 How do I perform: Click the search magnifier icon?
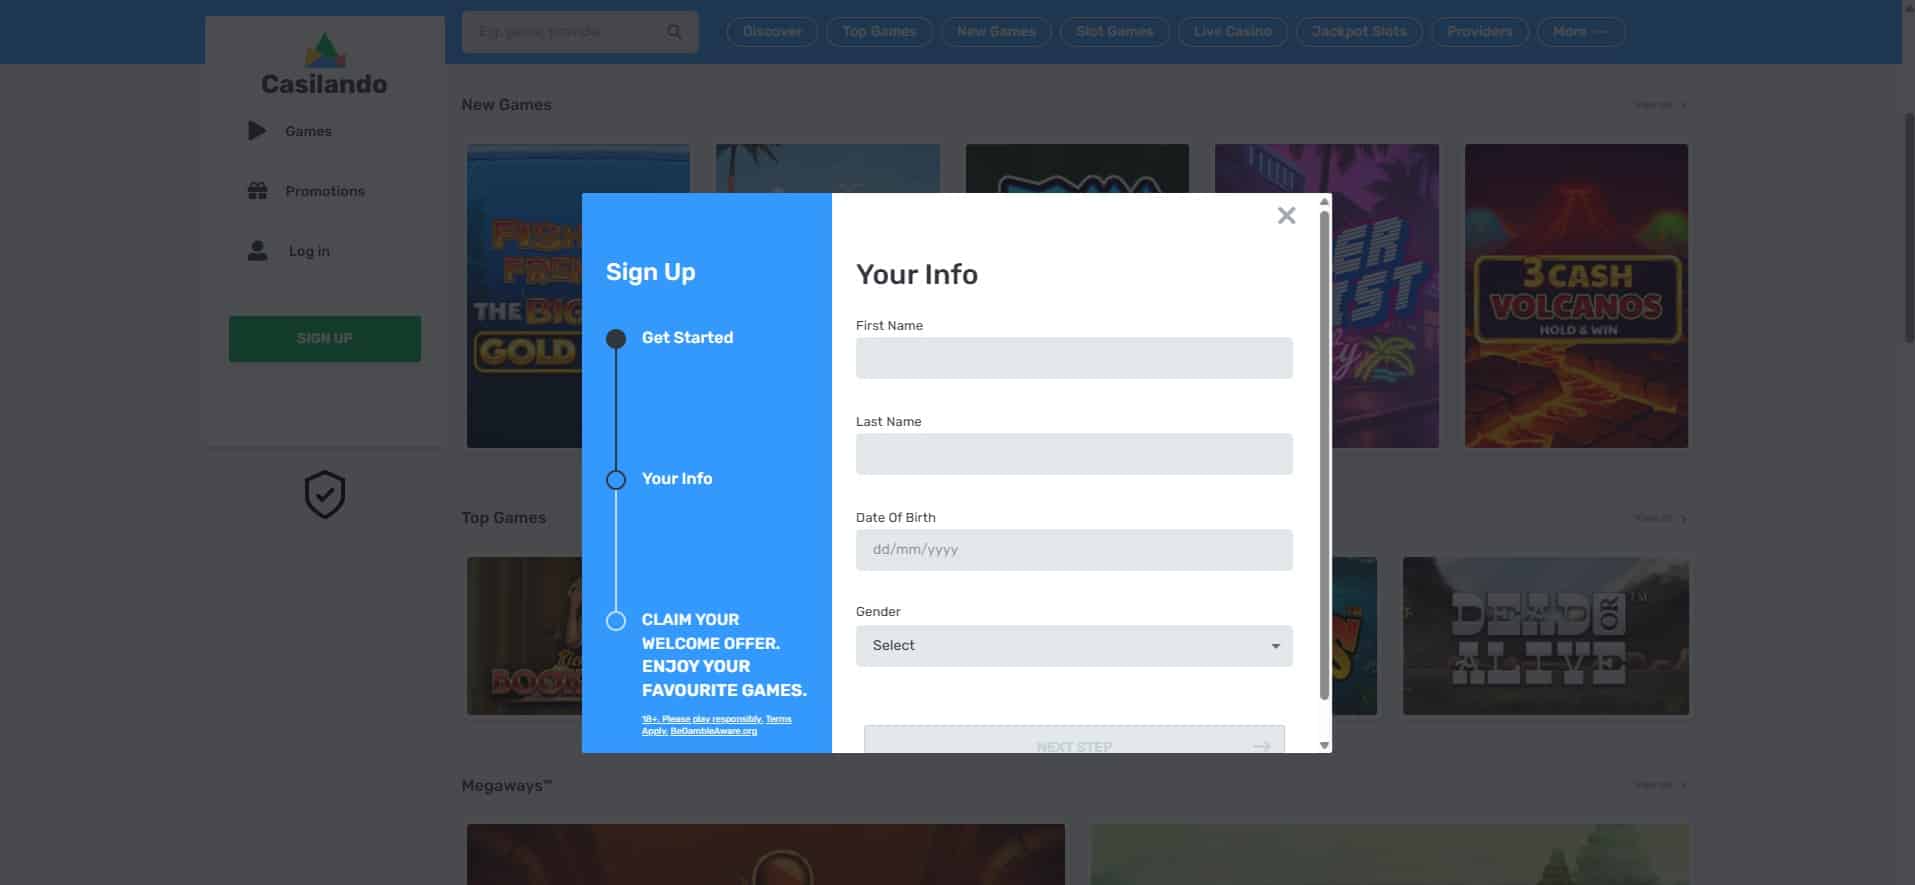tap(675, 32)
